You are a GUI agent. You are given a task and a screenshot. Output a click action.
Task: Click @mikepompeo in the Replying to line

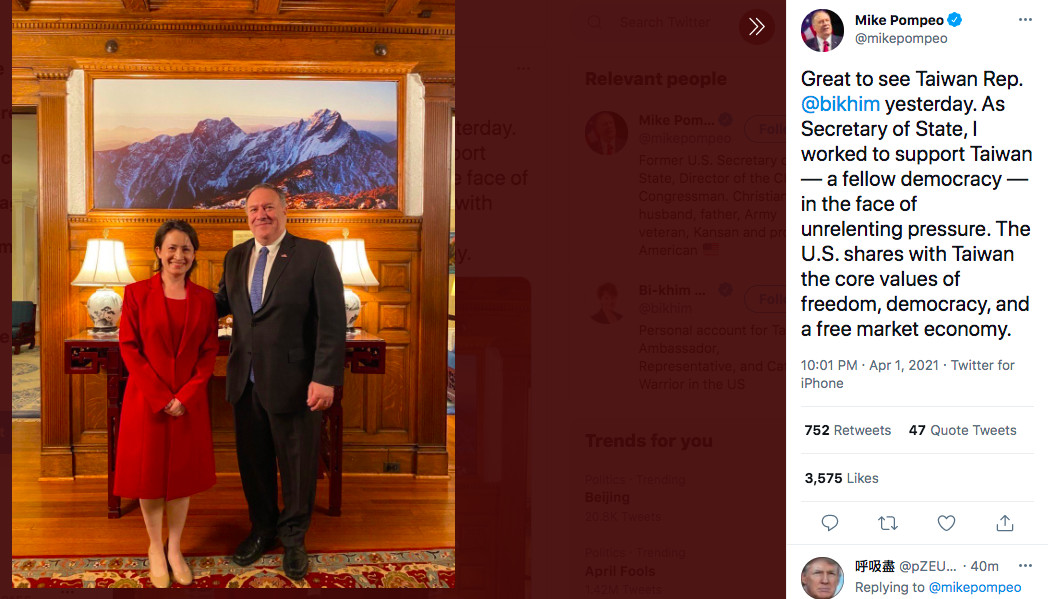[x=975, y=588]
